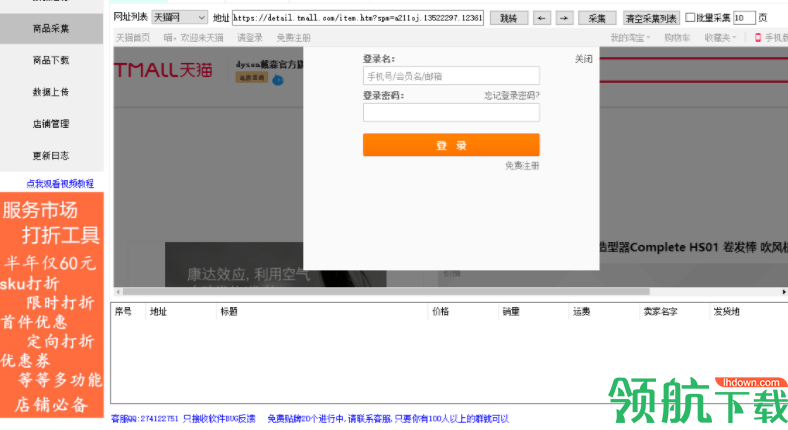This screenshot has height=430, width=788.
Task: Open 商品采集 in the sidebar
Action: click(x=51, y=29)
